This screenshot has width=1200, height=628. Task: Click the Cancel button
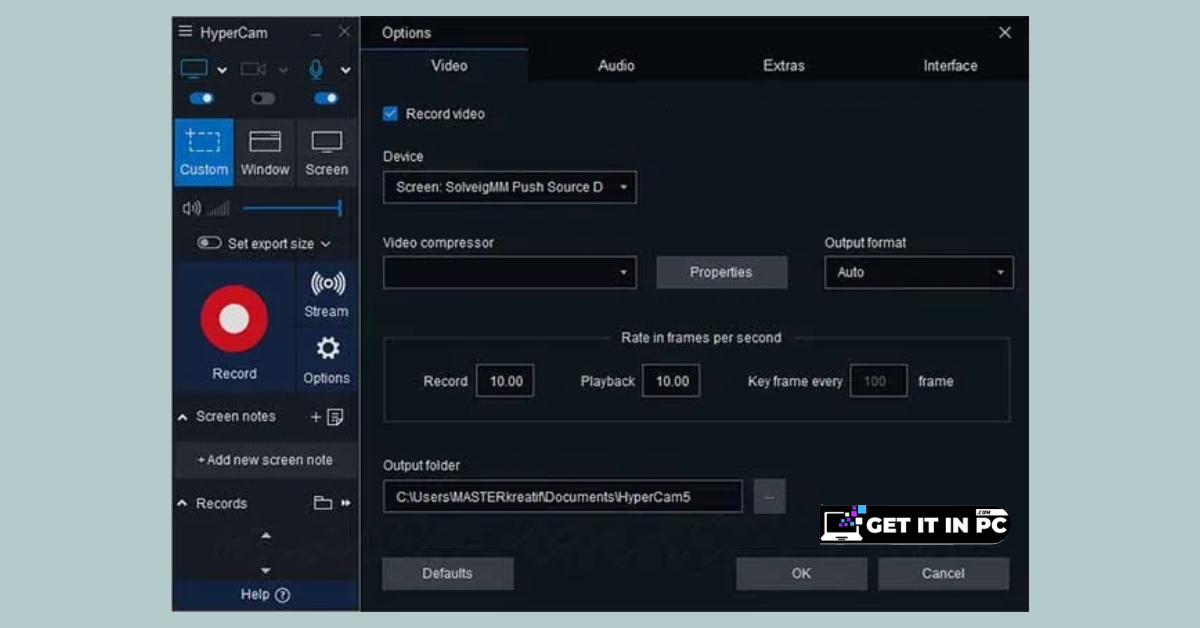click(x=943, y=573)
